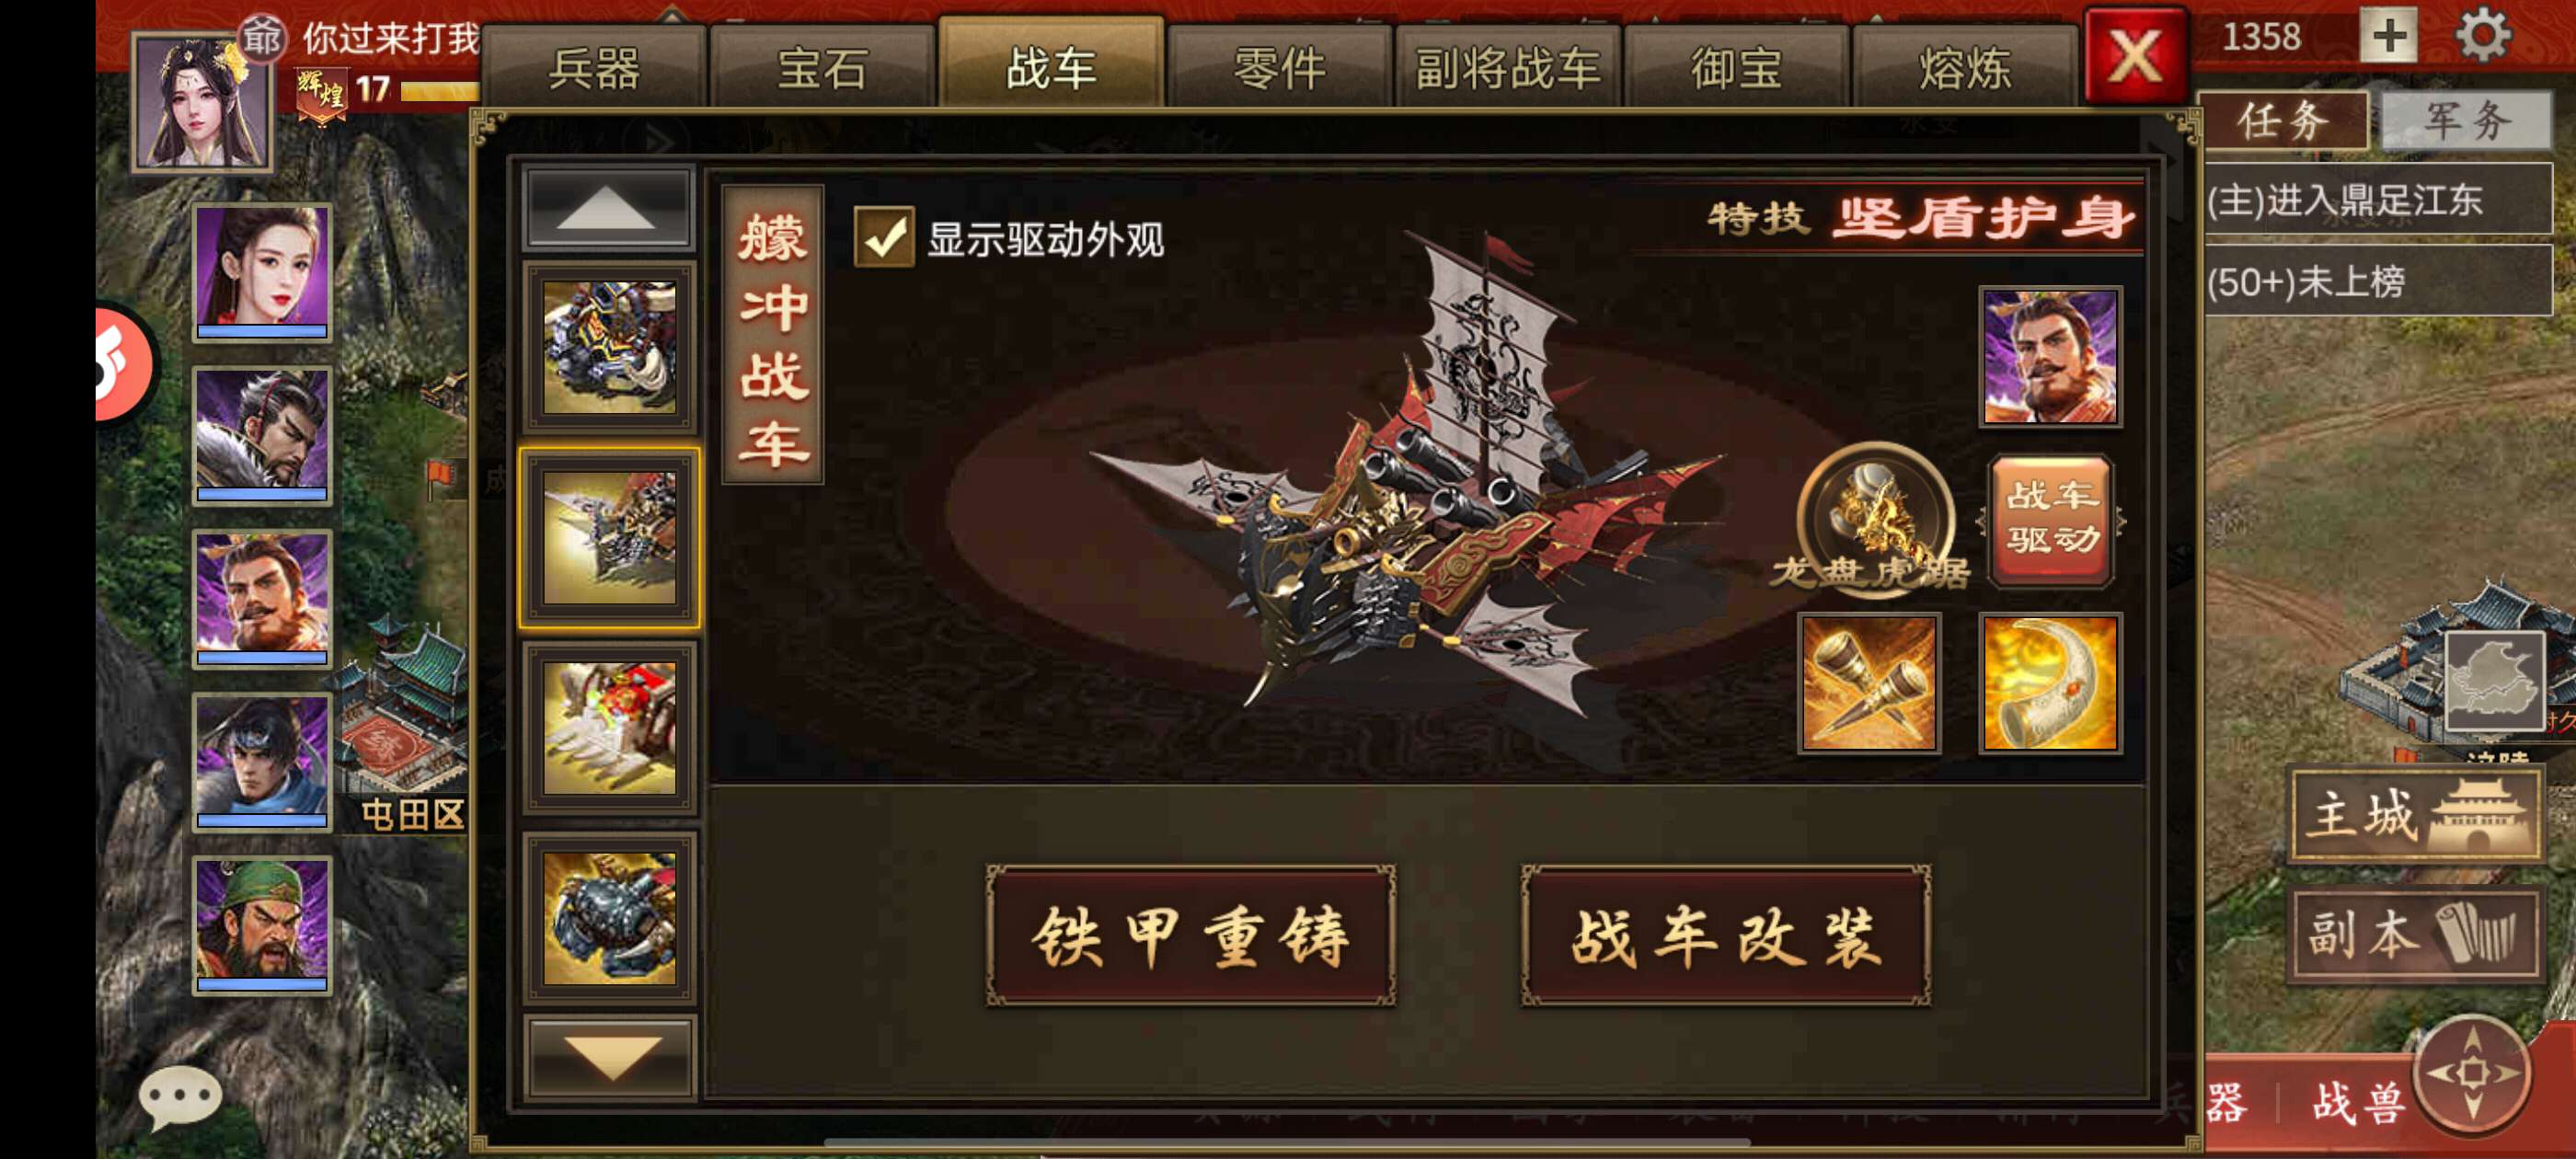
Task: Open the settings gear icon
Action: pos(2481,36)
